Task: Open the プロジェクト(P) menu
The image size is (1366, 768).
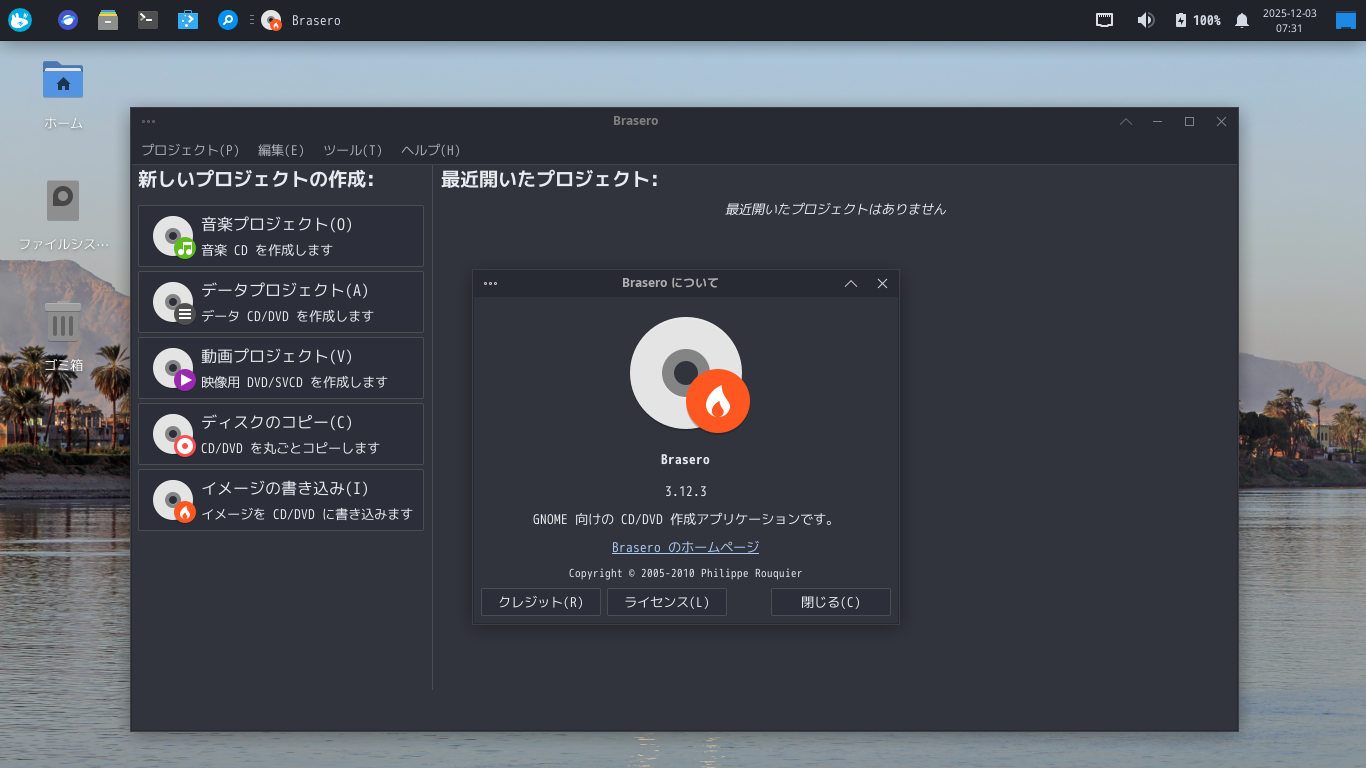Action: pyautogui.click(x=190, y=150)
